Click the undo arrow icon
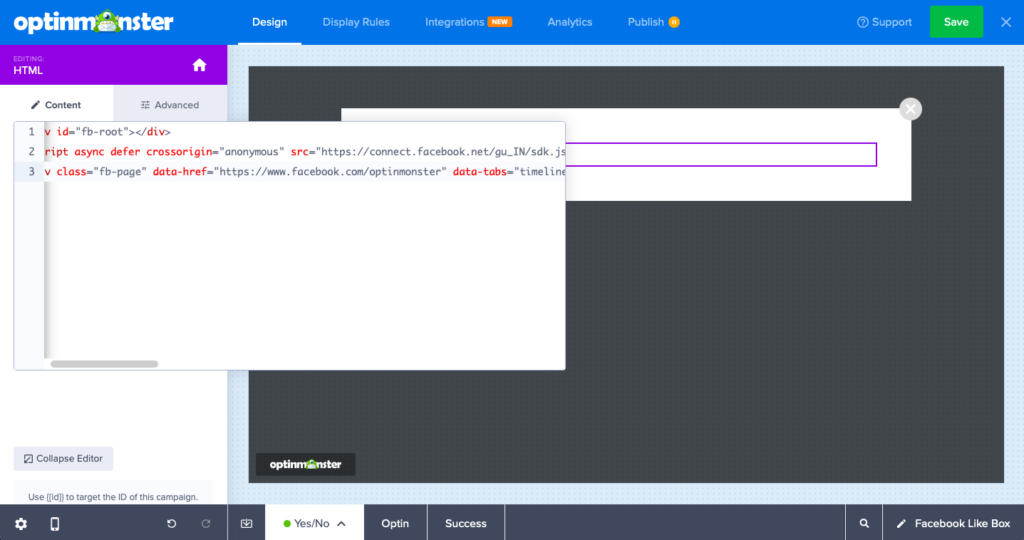 point(171,524)
